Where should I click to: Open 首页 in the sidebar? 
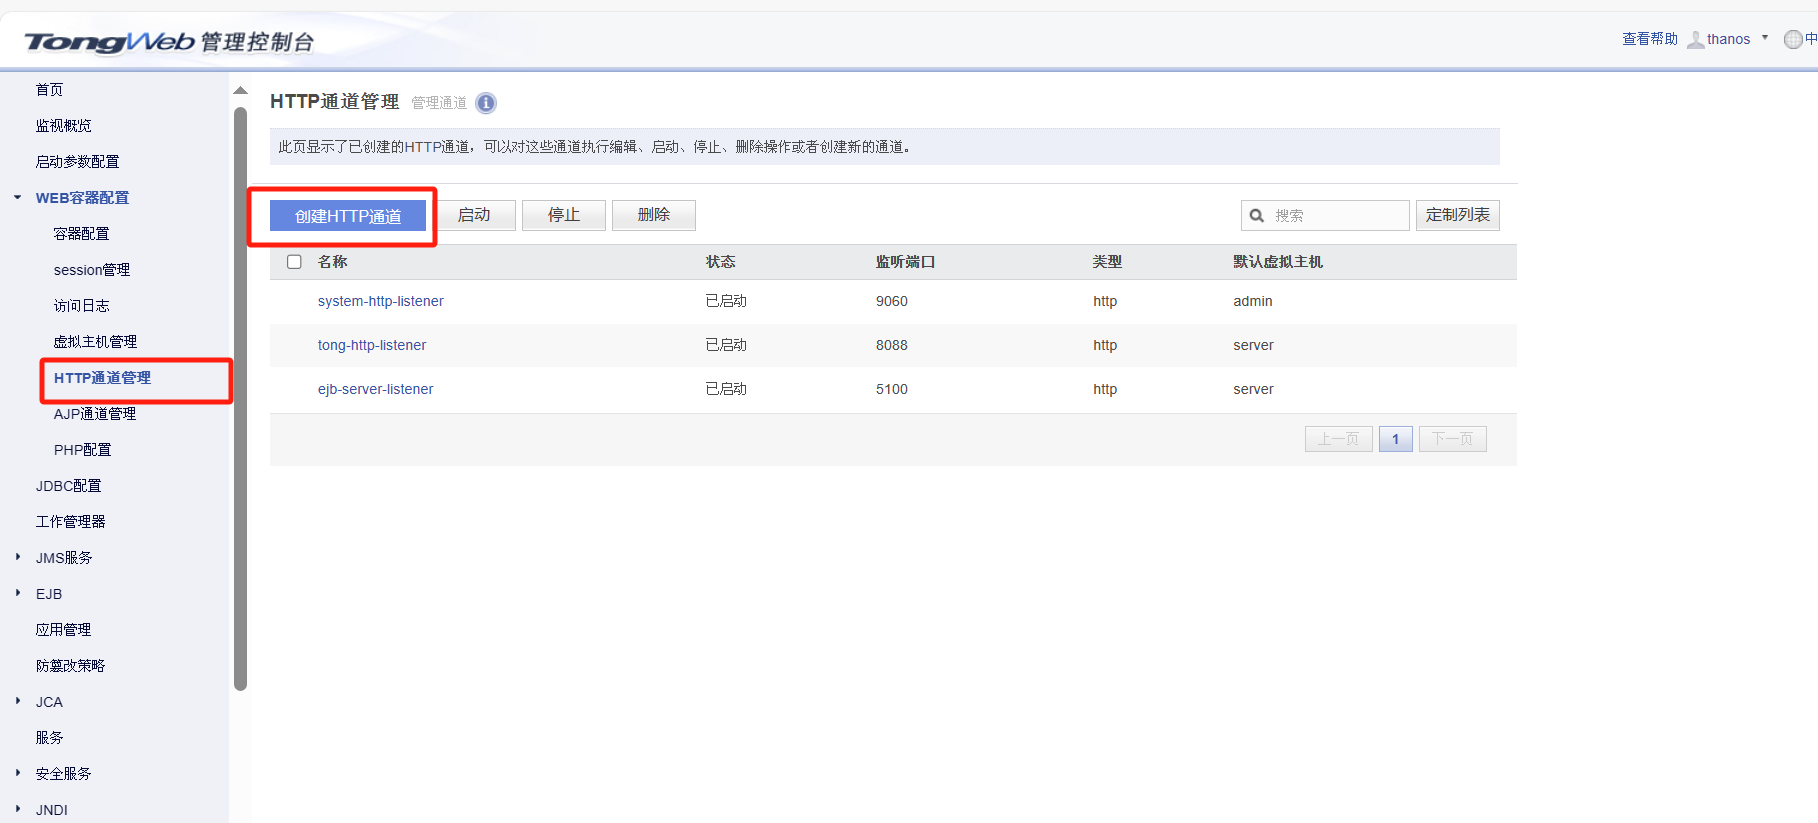click(x=49, y=90)
